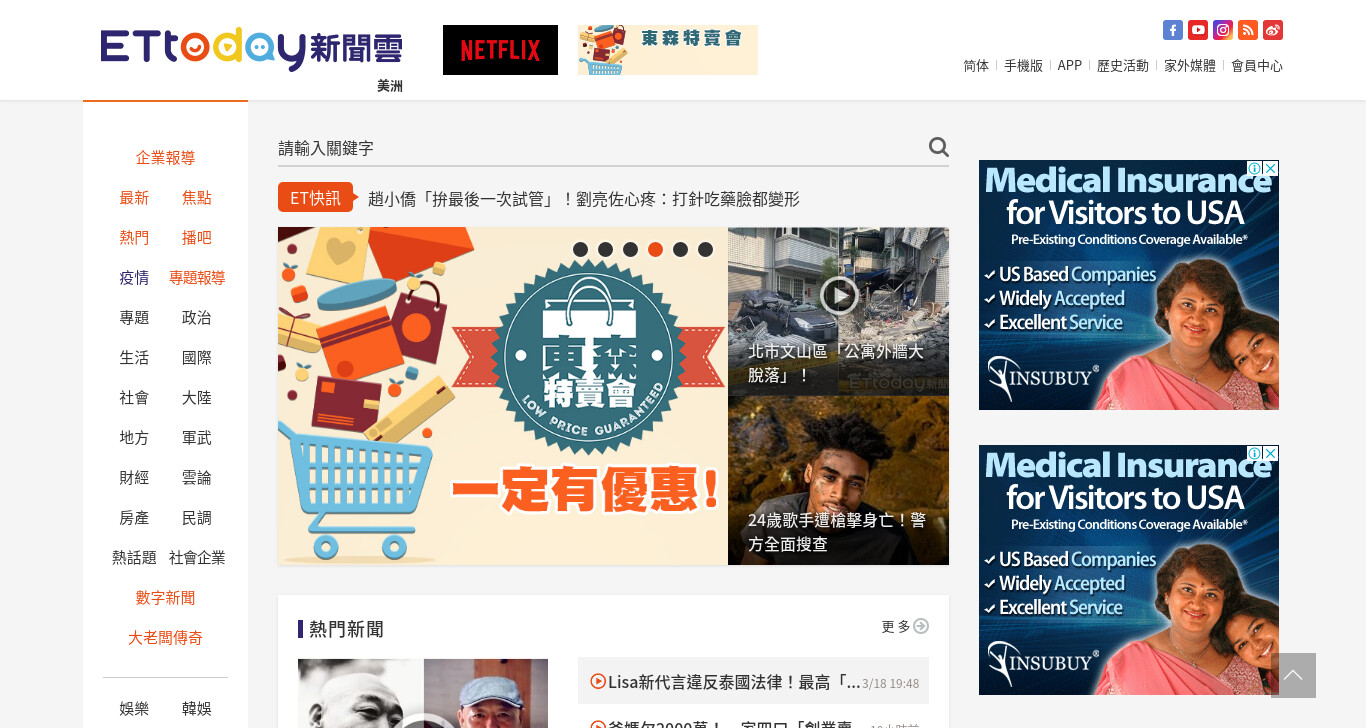Open 軍武 category
The height and width of the screenshot is (728, 1366).
point(197,438)
